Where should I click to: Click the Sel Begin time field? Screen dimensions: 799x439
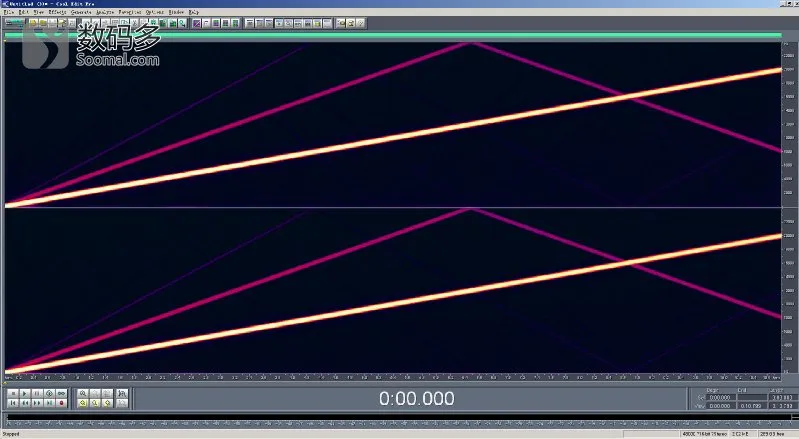click(x=721, y=397)
